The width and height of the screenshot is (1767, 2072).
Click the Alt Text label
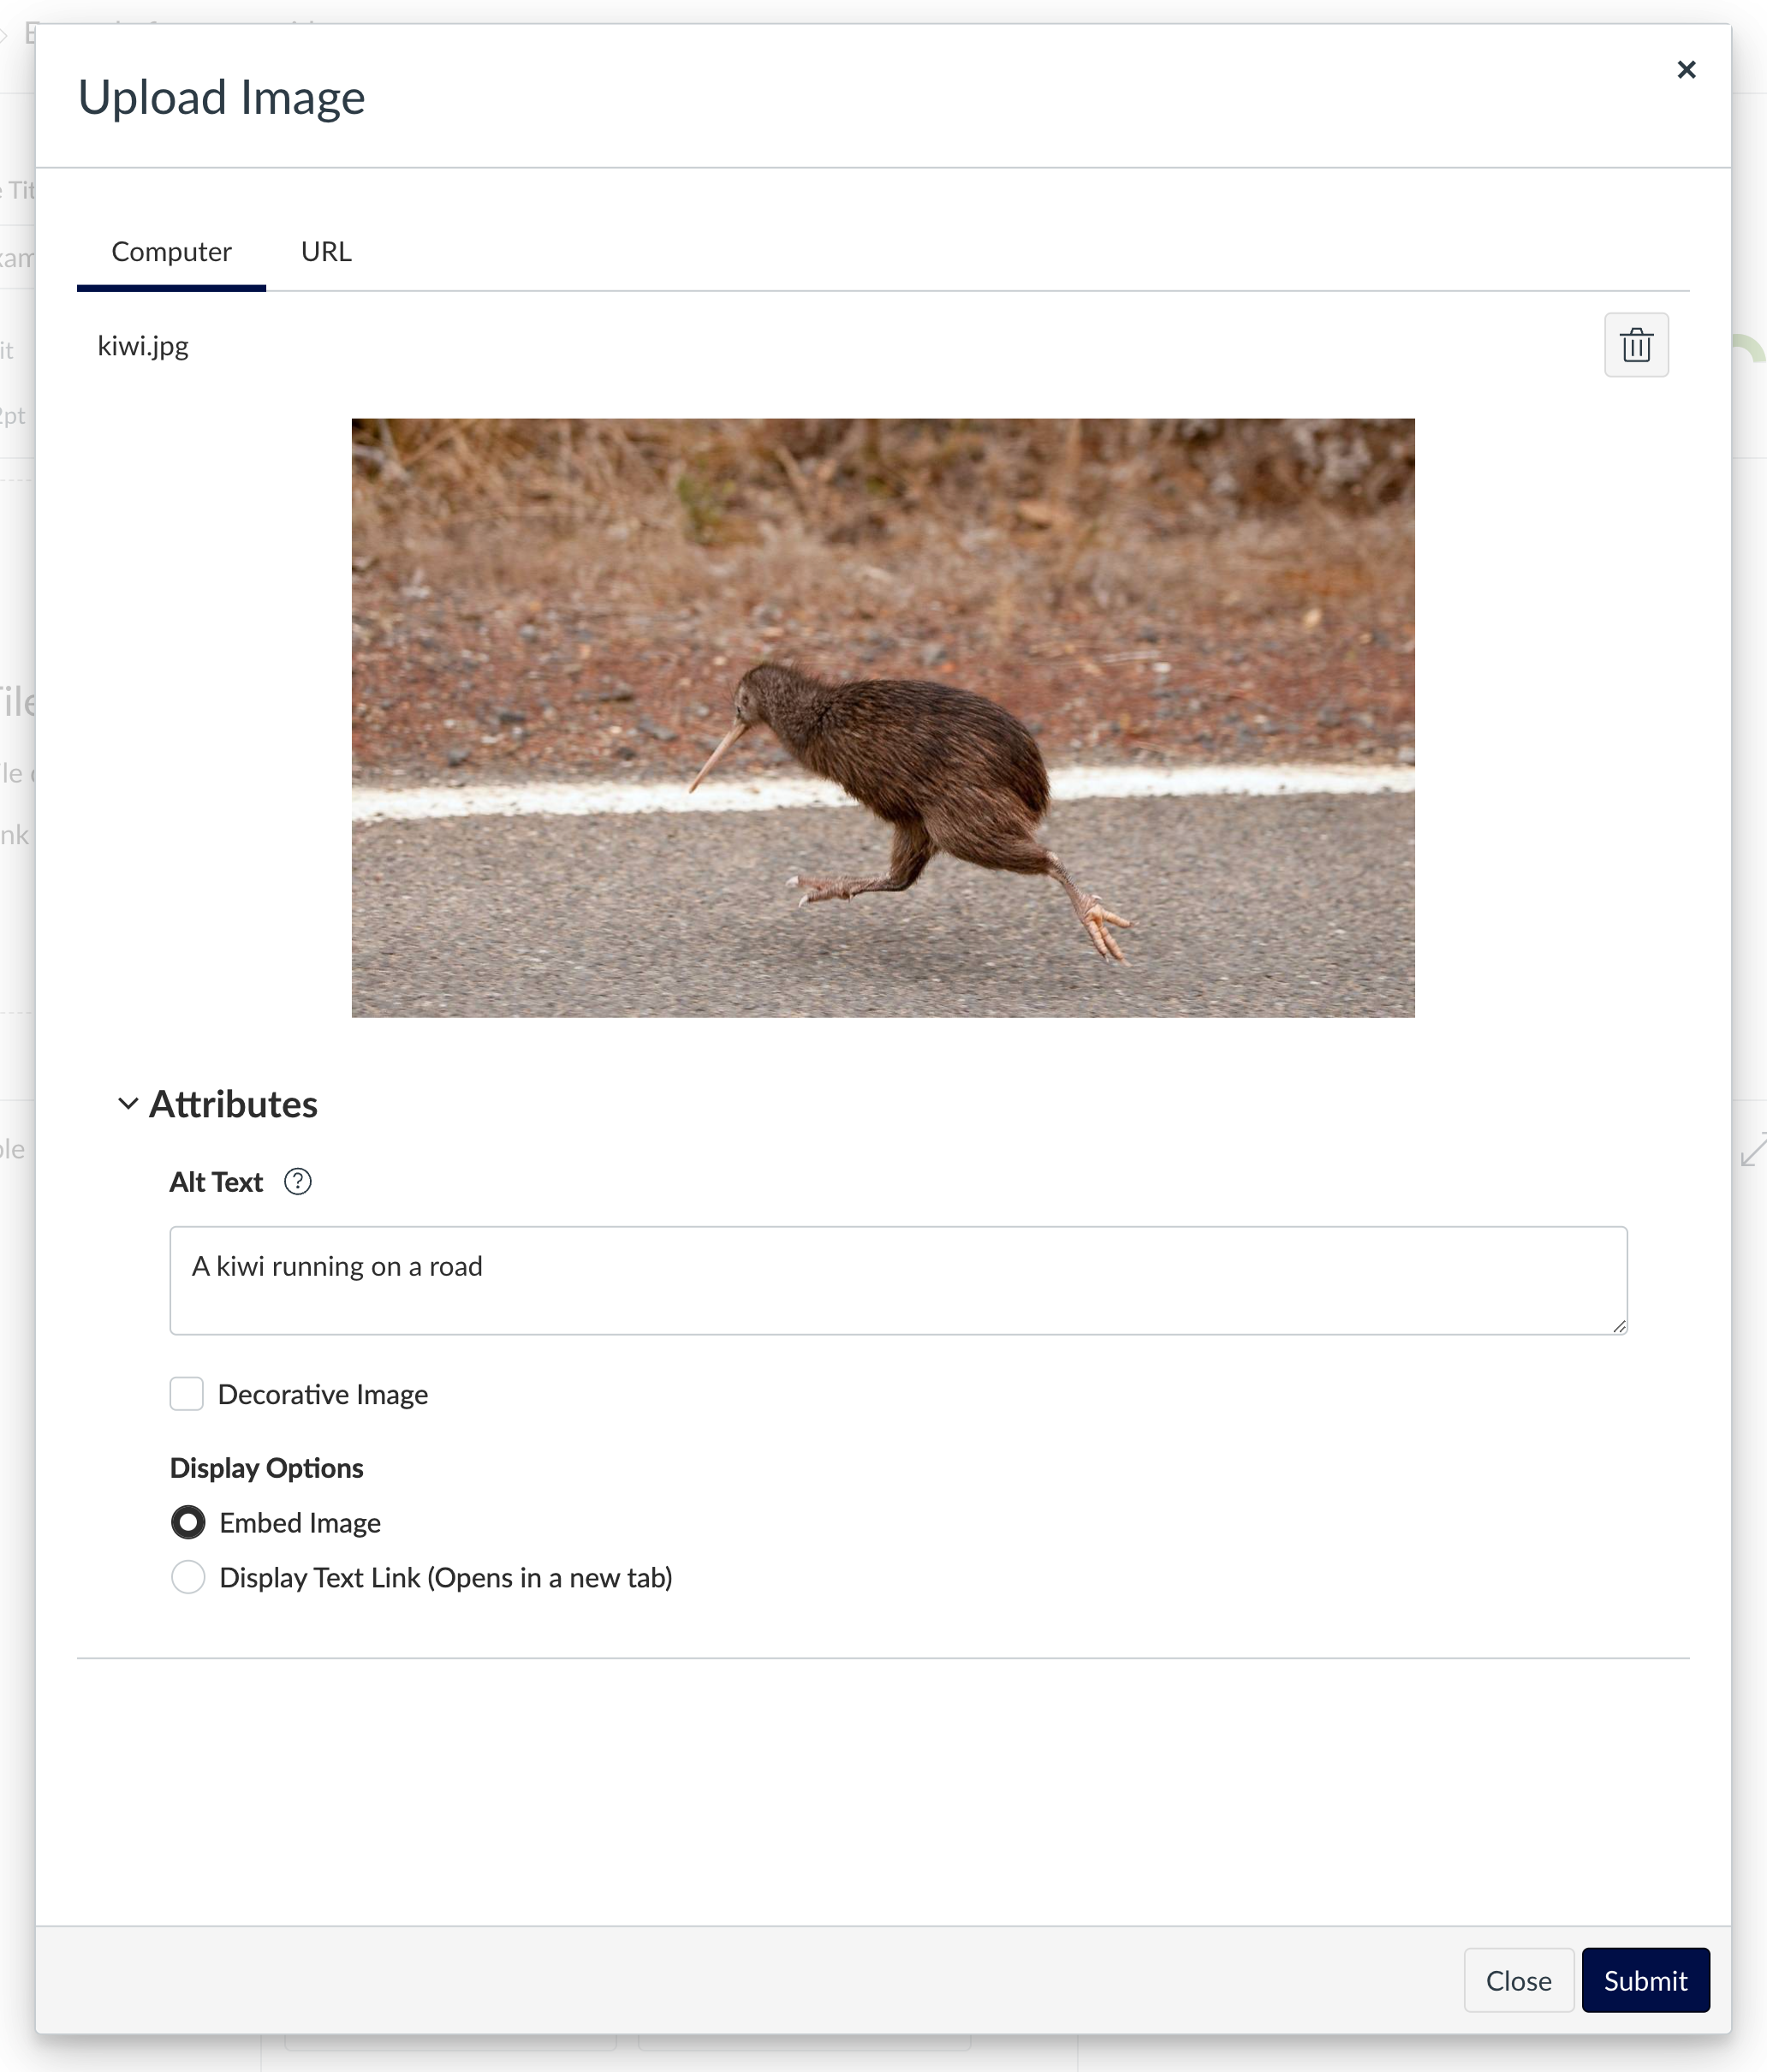pos(216,1182)
